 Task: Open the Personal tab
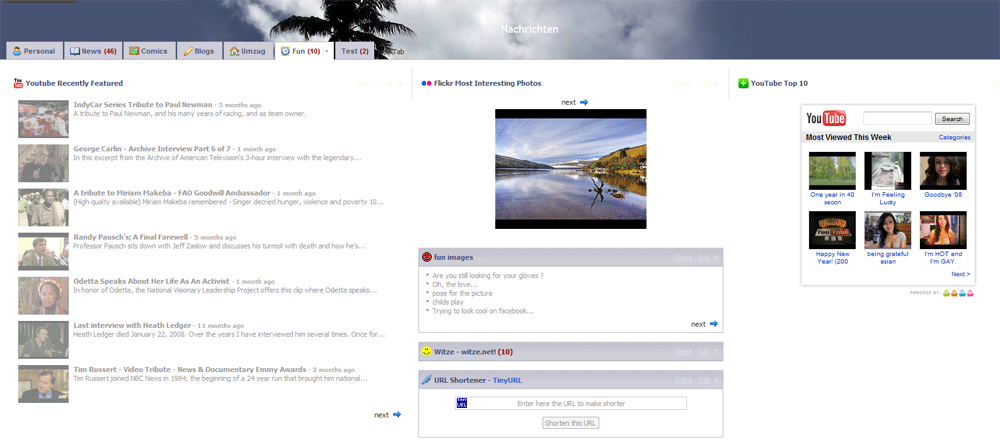tap(34, 51)
